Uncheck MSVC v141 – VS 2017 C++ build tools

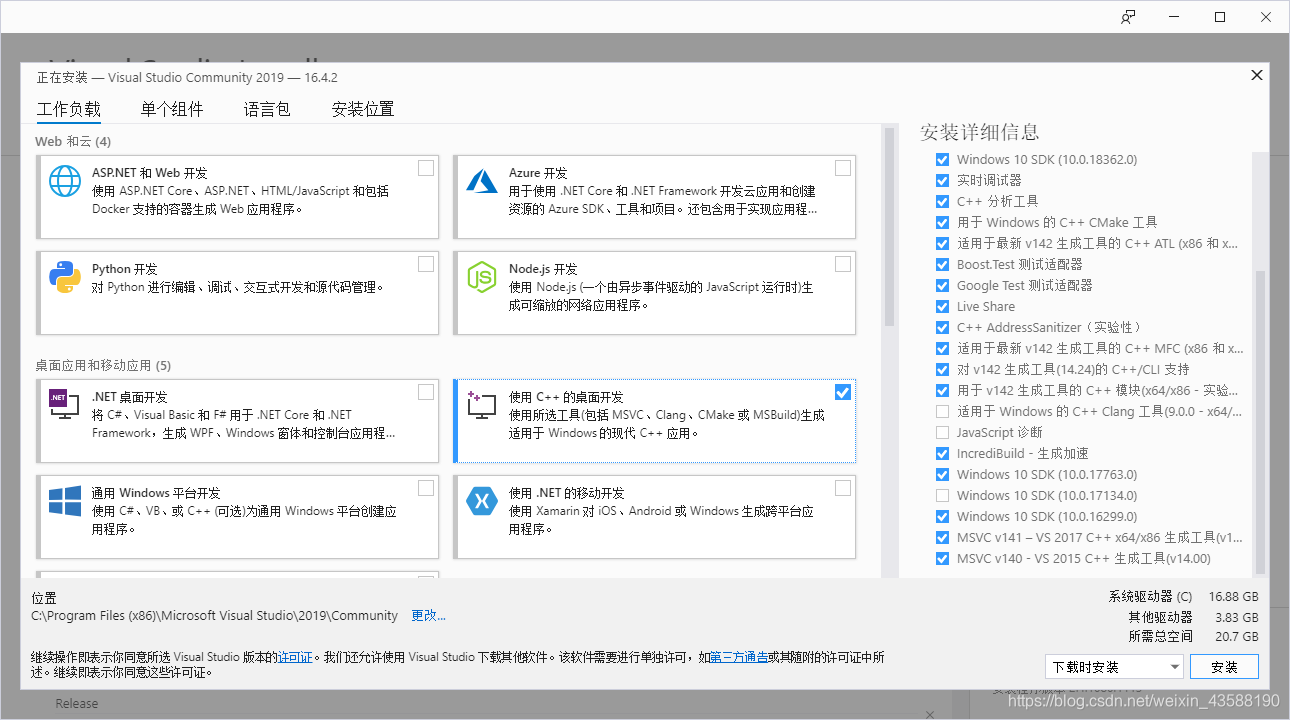coord(942,538)
